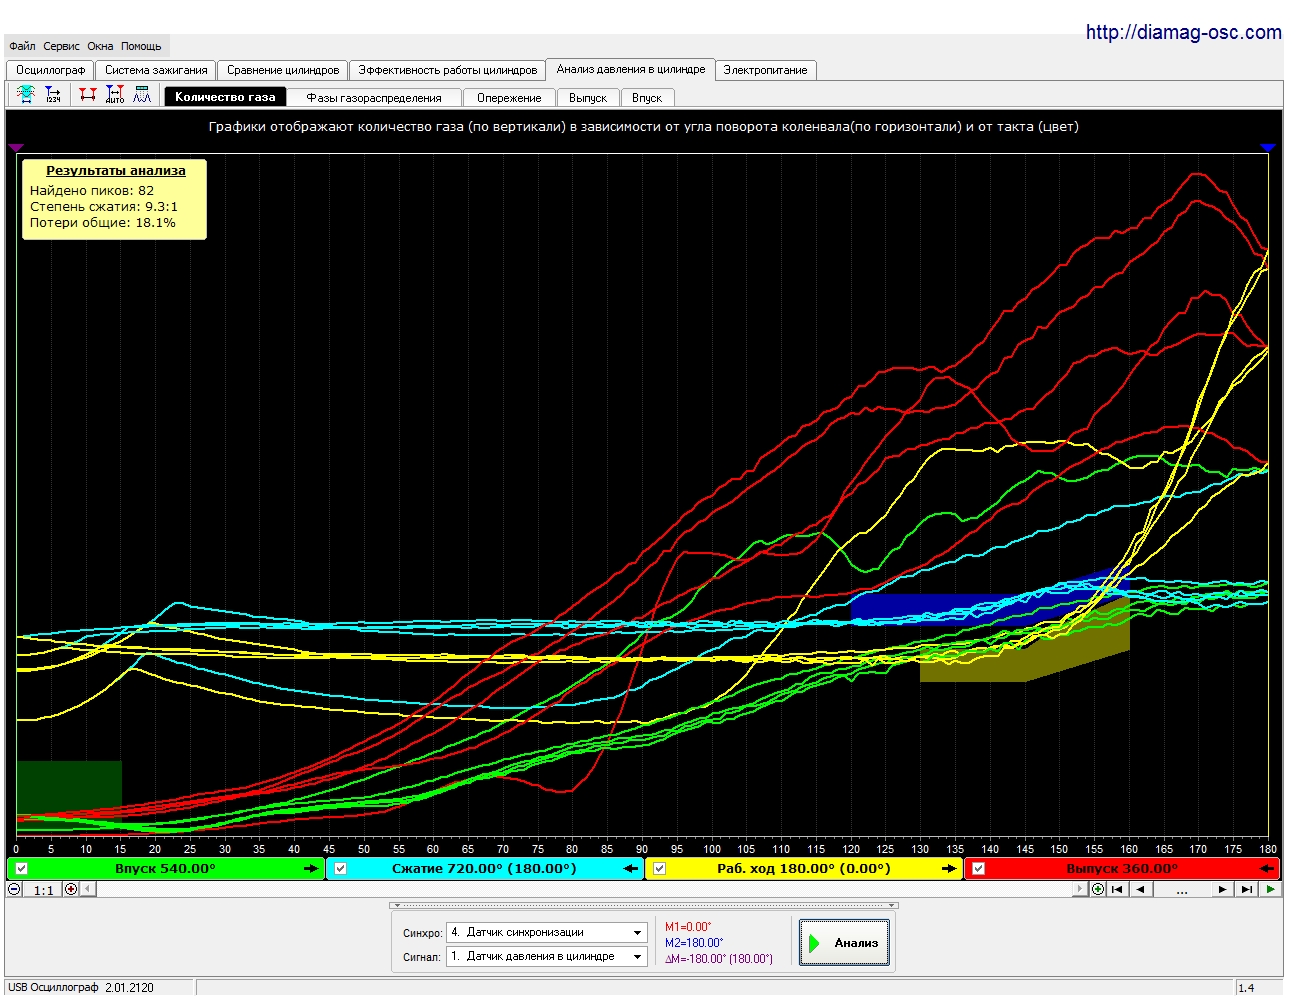Image resolution: width=1296 pixels, height=1000 pixels.
Task: Click the http://diamag-osc.com link
Action: click(1183, 32)
